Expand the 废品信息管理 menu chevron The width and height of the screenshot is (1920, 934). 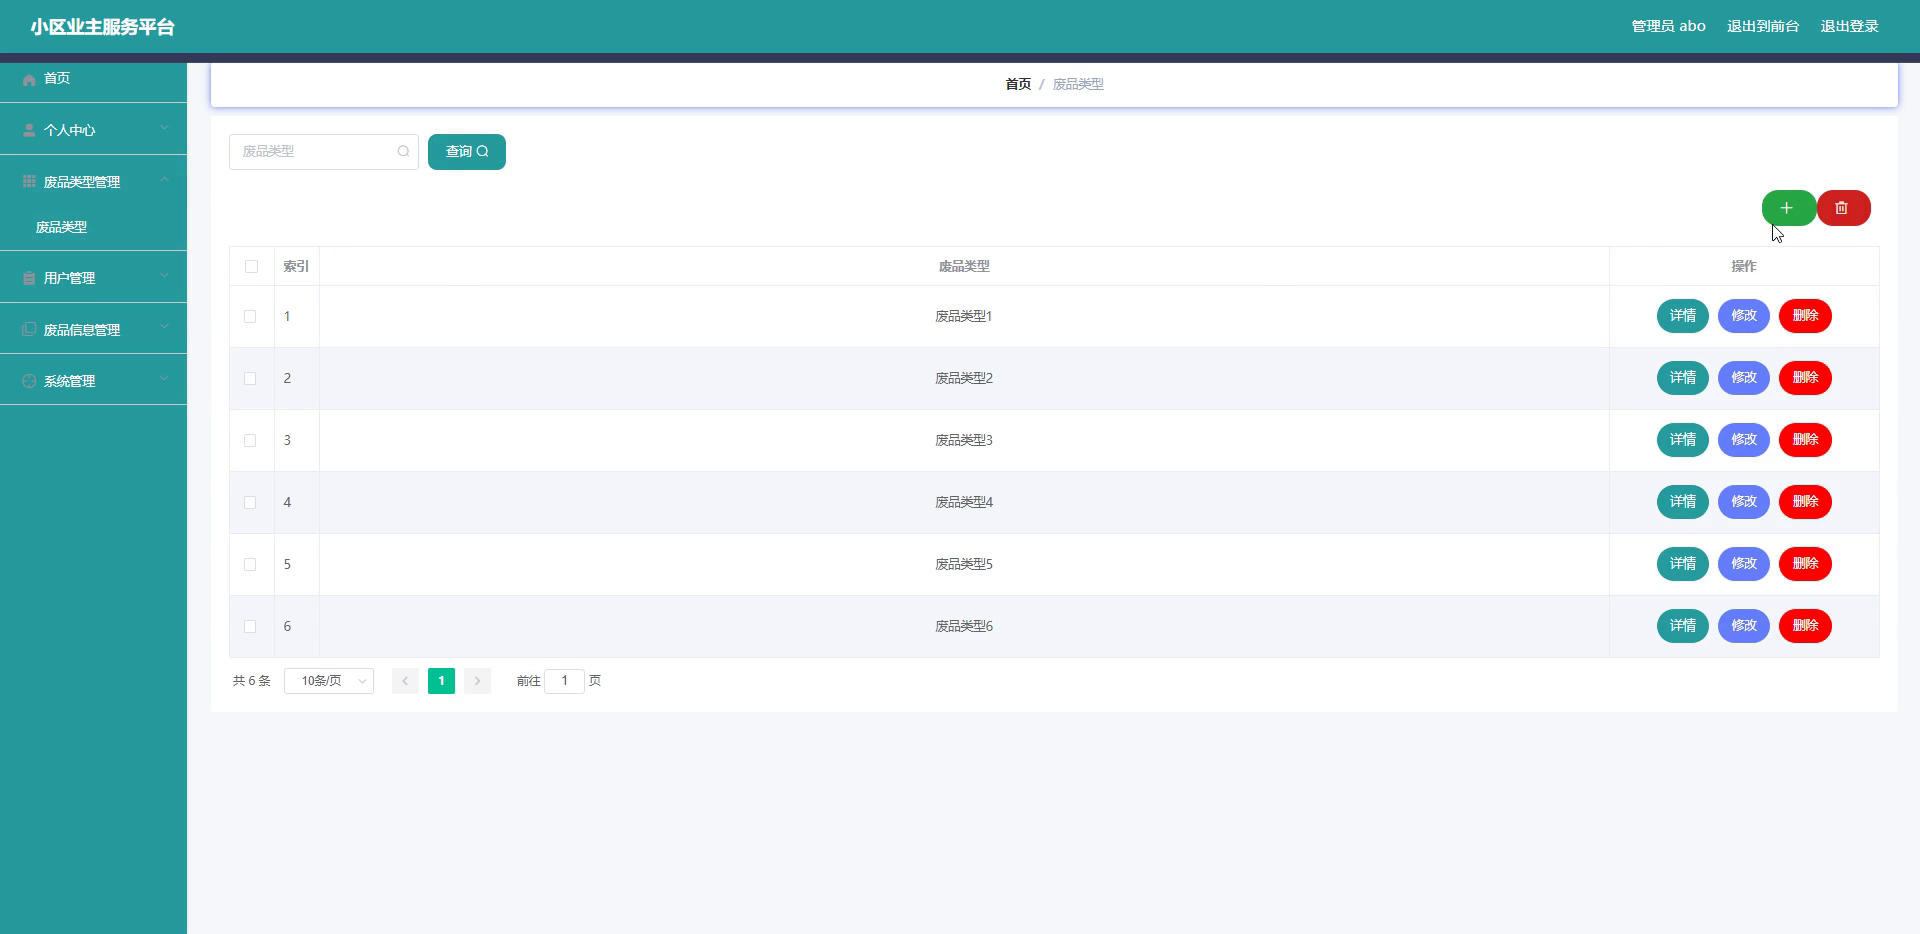164,327
